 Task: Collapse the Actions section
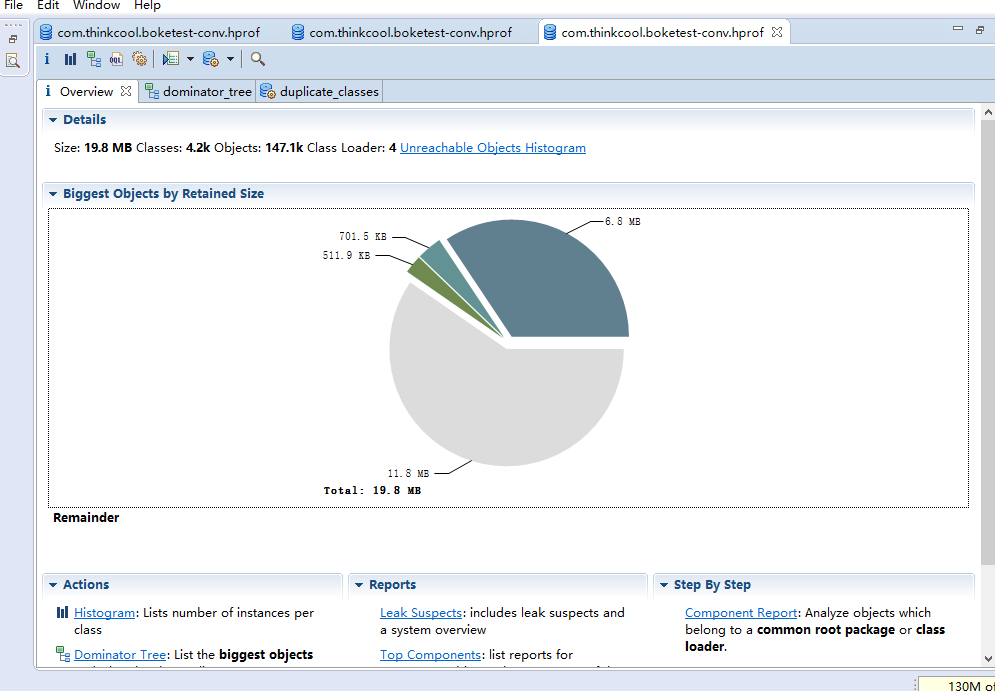coord(53,585)
